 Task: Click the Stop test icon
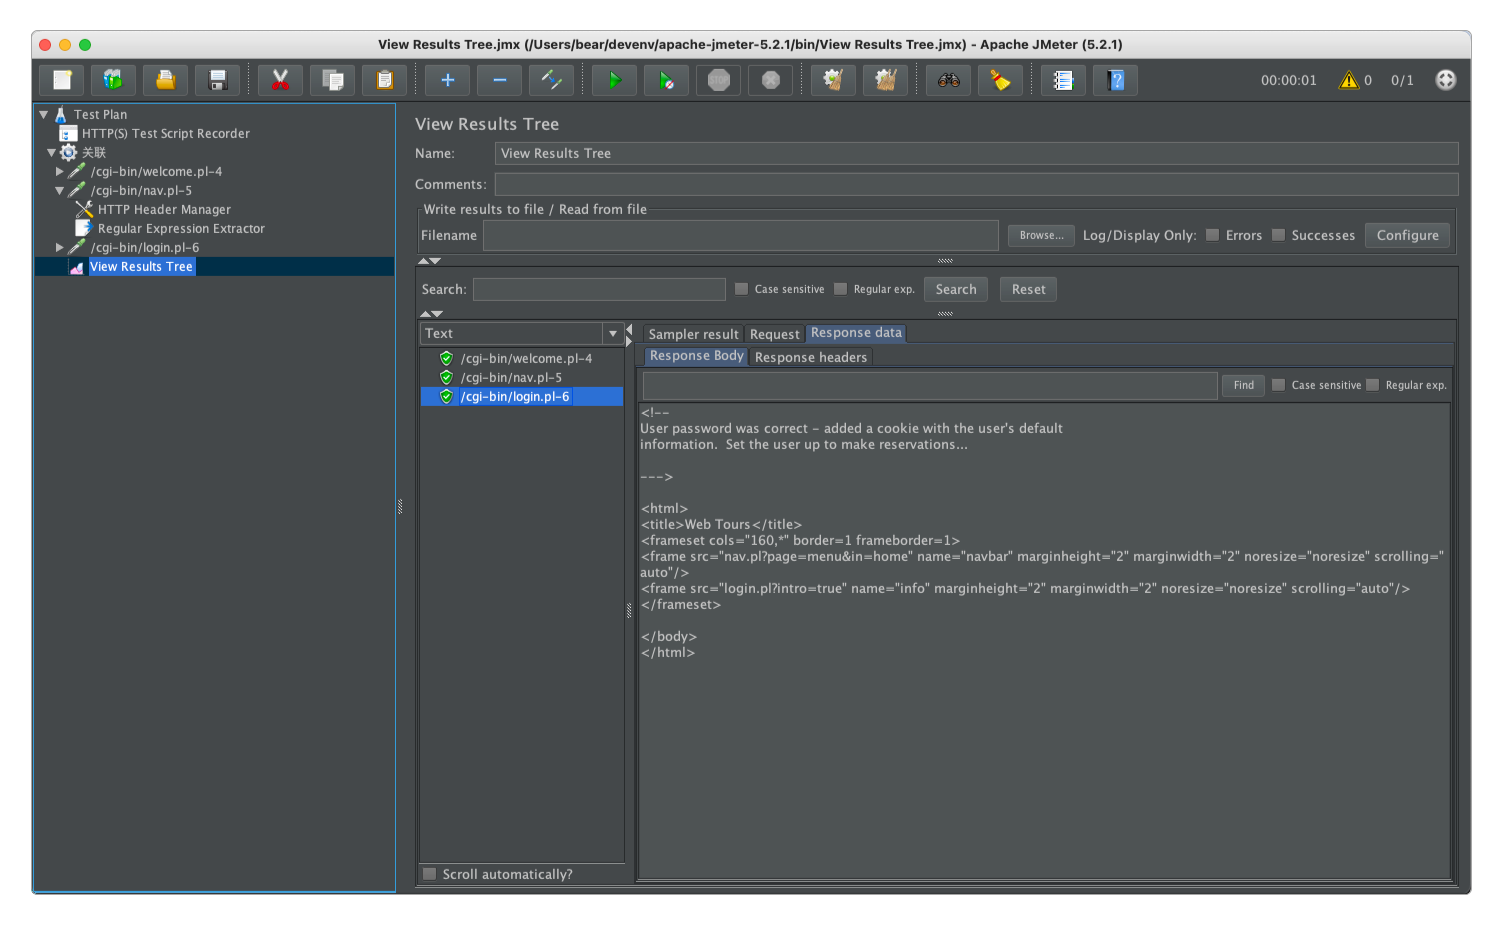[719, 80]
